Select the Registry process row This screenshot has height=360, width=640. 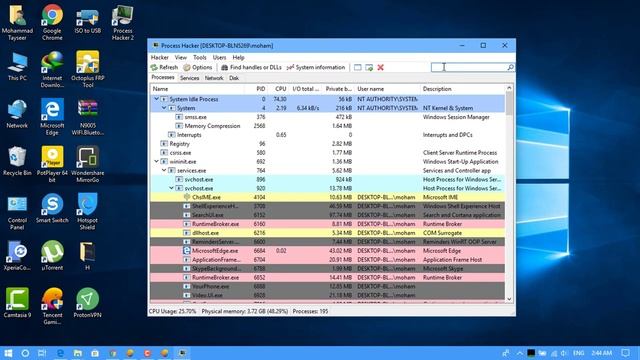coord(327,144)
